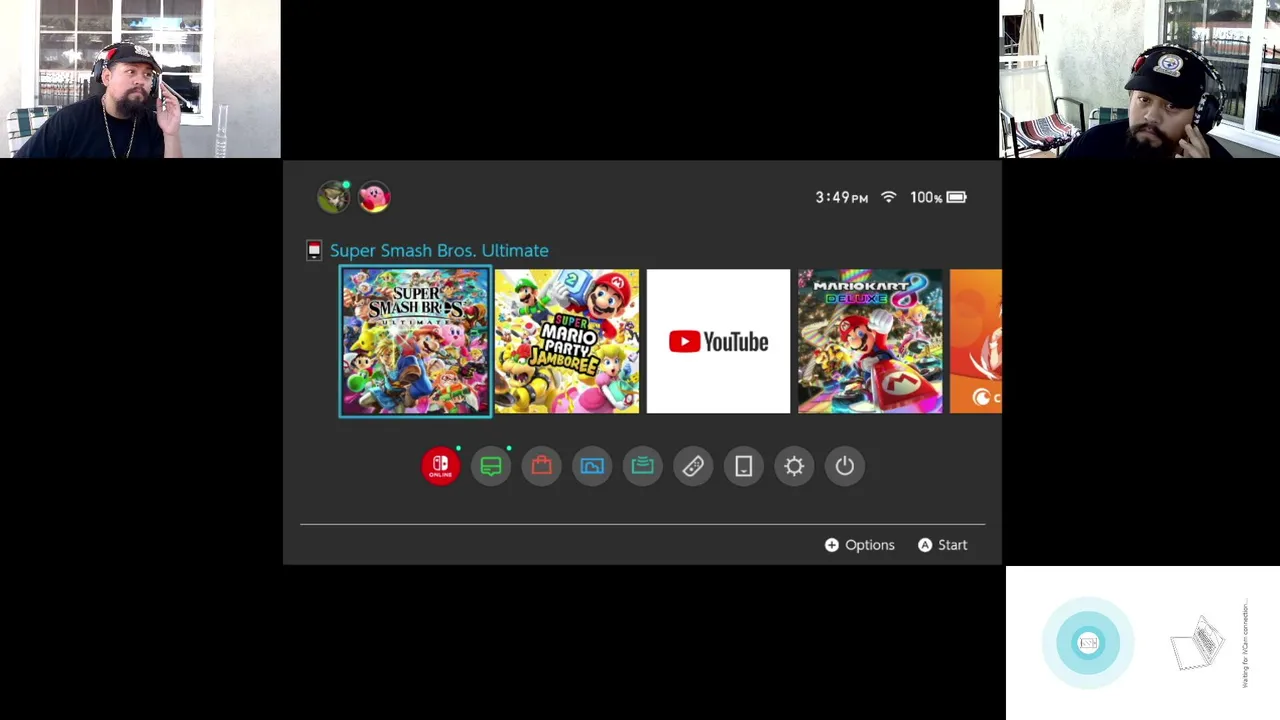
Task: Select the Sleep Mode power icon
Action: point(845,466)
